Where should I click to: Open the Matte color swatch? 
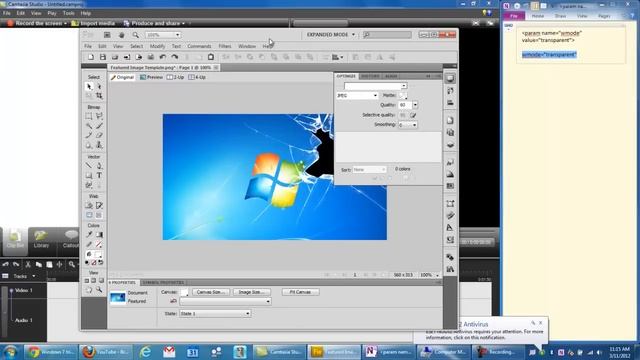click(402, 96)
